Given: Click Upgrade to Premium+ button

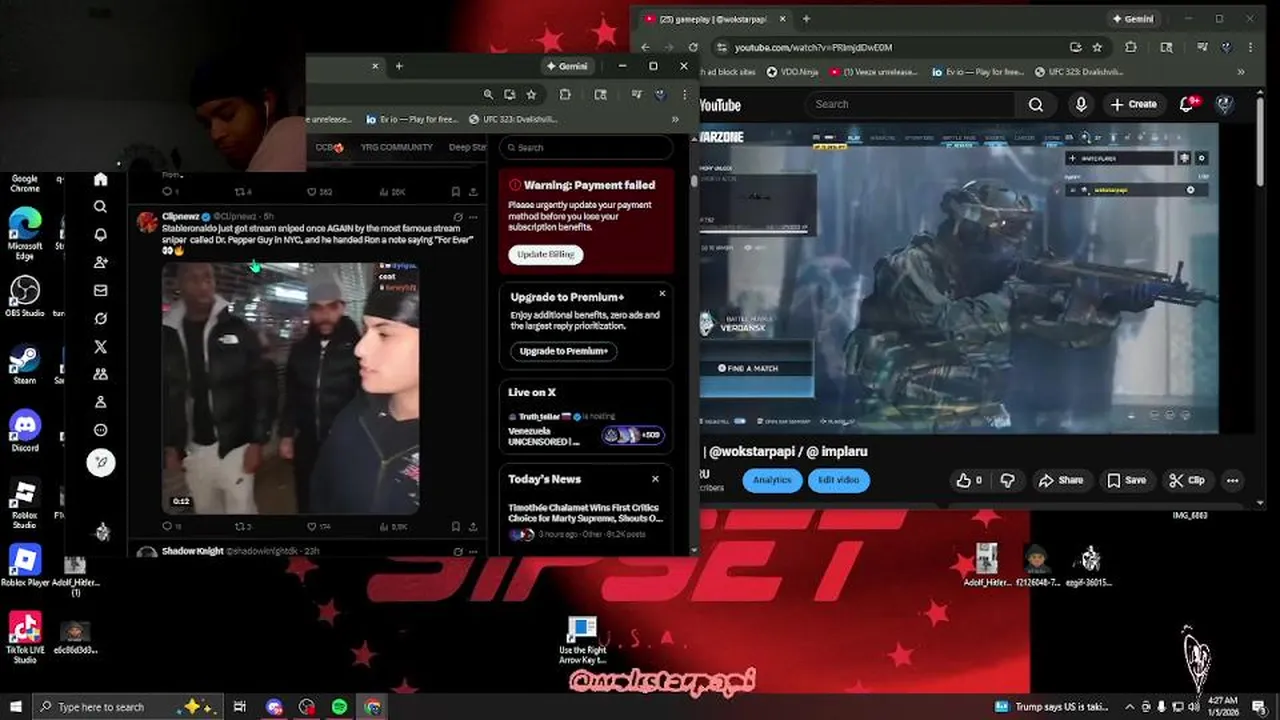Looking at the screenshot, I should (564, 351).
